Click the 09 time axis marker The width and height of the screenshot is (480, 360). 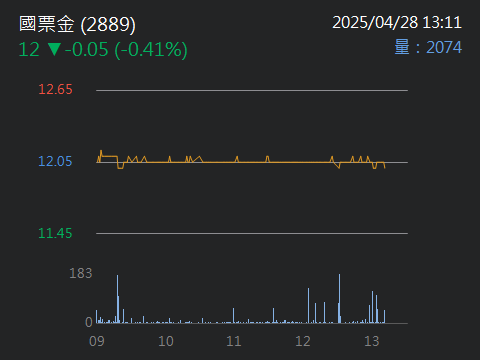click(97, 341)
